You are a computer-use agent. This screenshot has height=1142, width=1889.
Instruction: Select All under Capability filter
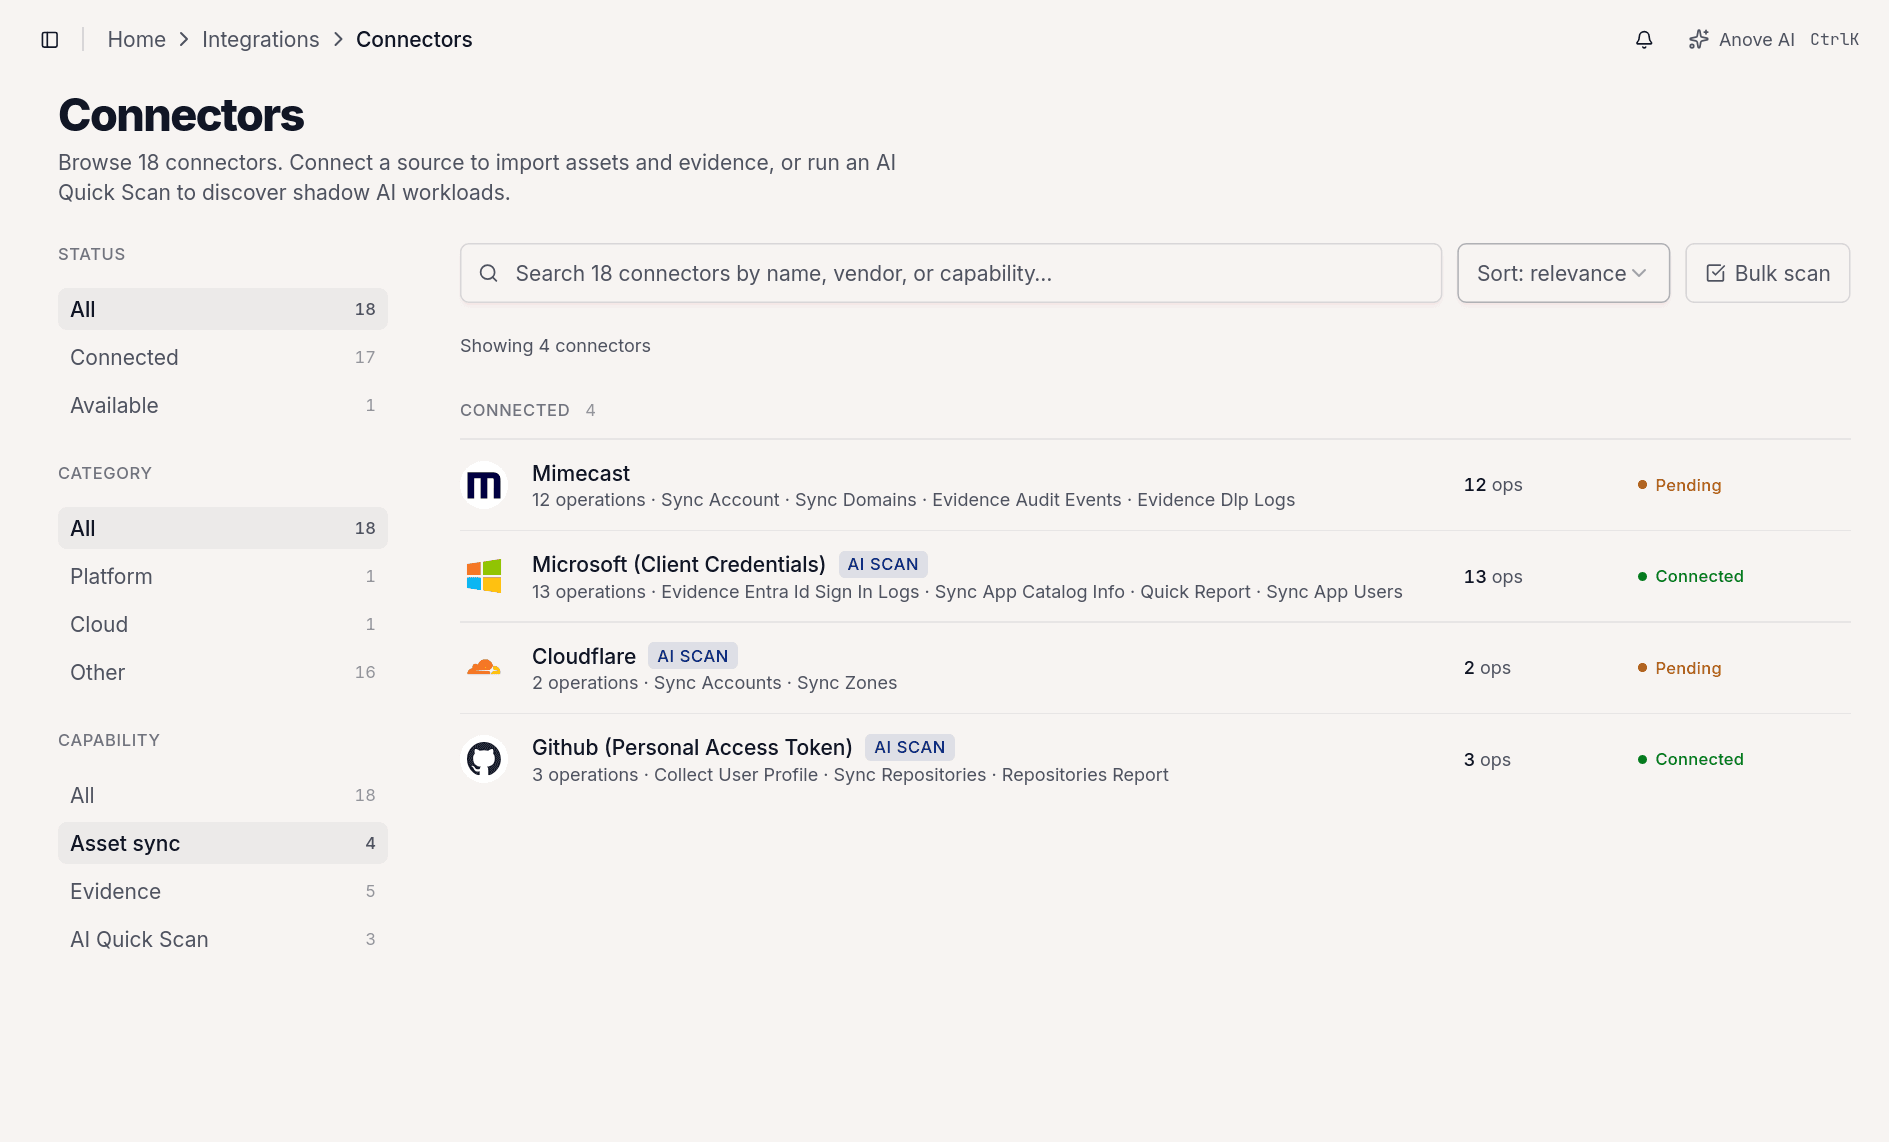coord(223,795)
